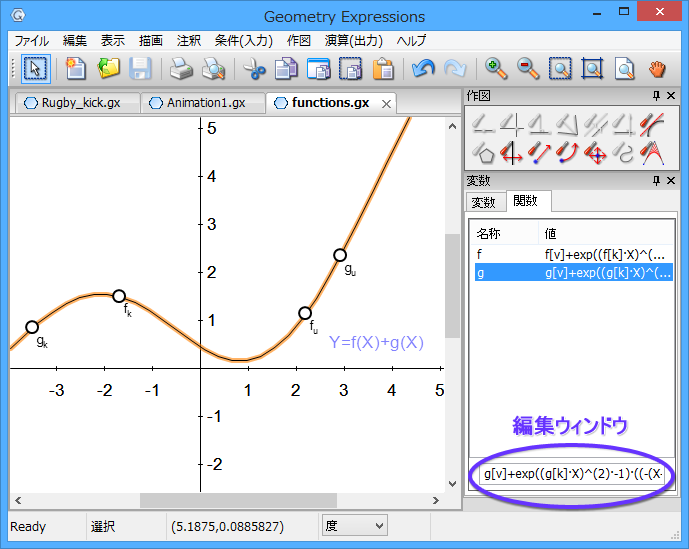This screenshot has width=689, height=549.
Task: Select the Y=f(X)+g(X) curve label
Action: [x=376, y=342]
